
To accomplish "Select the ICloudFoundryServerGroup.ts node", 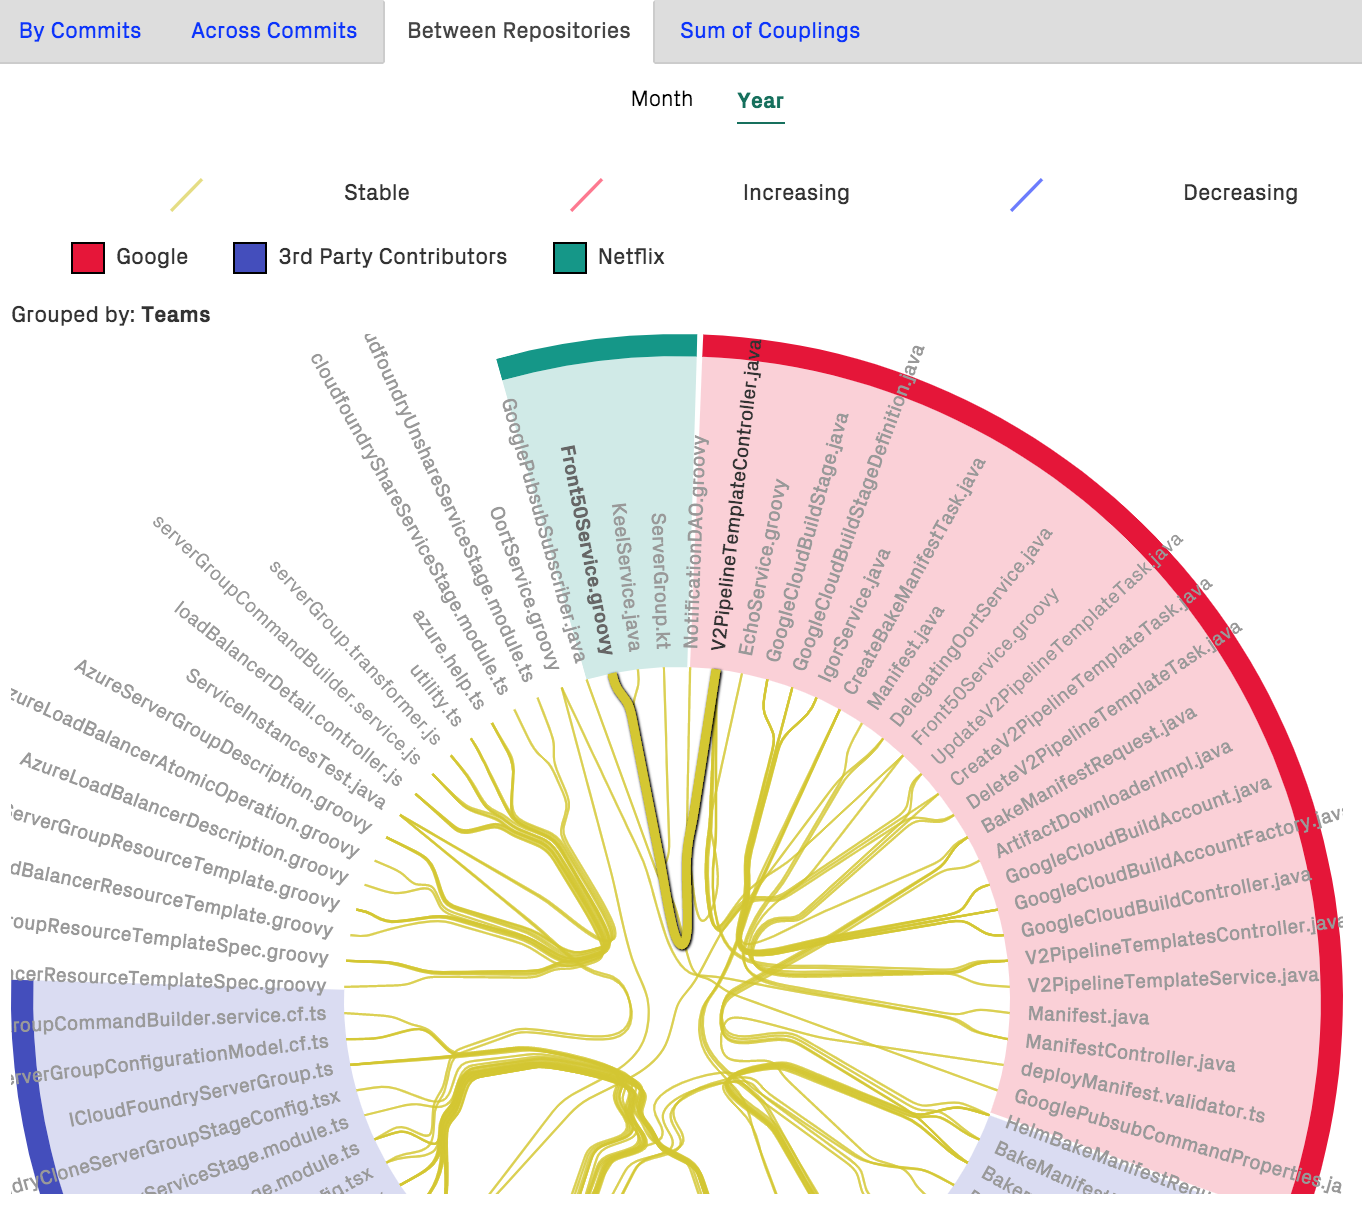I will point(201,1096).
